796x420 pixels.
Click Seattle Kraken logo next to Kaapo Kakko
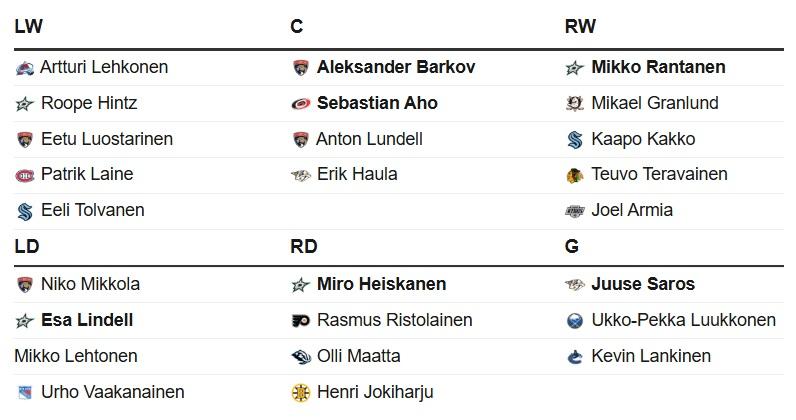coord(575,140)
